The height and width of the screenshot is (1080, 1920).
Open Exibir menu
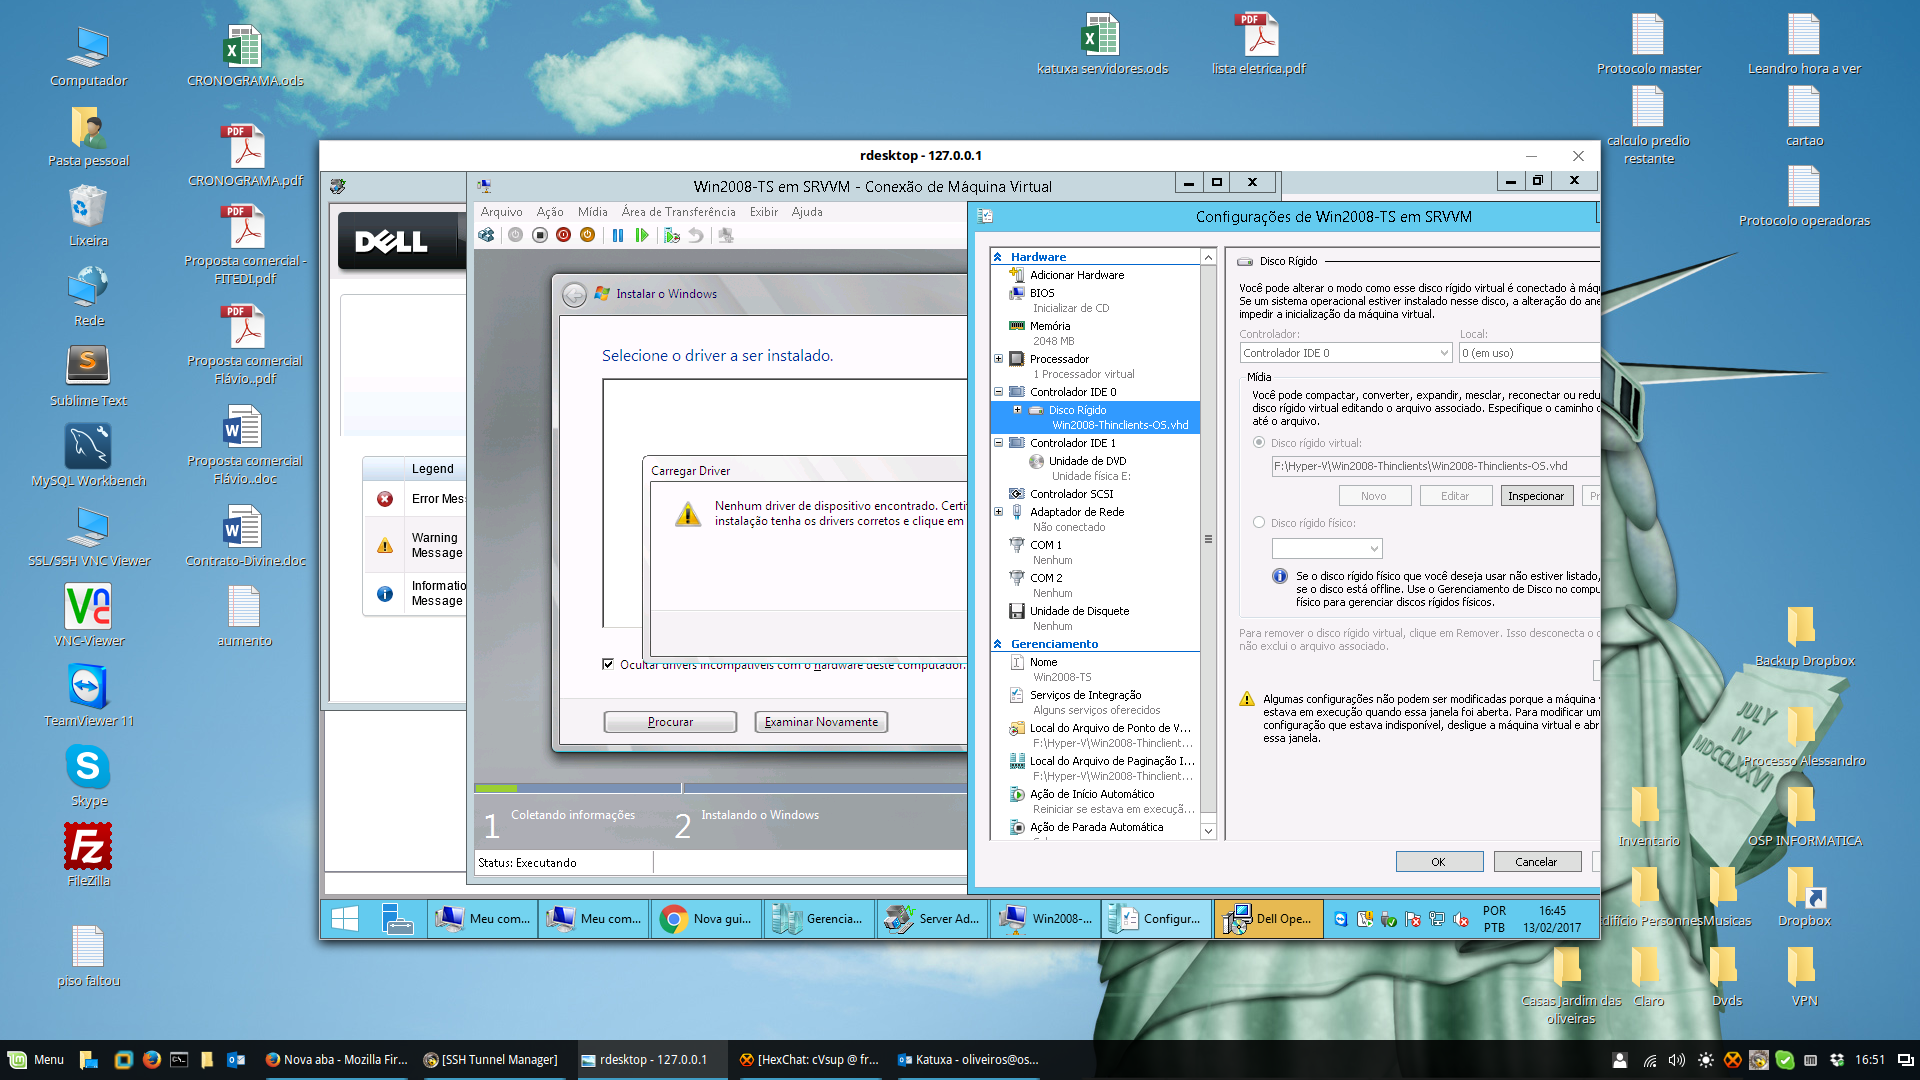click(764, 212)
